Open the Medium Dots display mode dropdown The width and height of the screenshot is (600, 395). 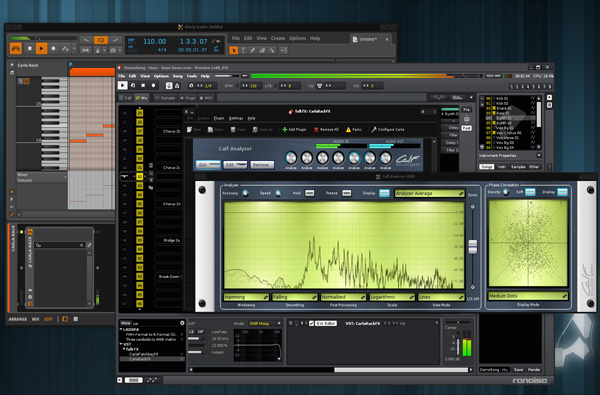[x=528, y=296]
